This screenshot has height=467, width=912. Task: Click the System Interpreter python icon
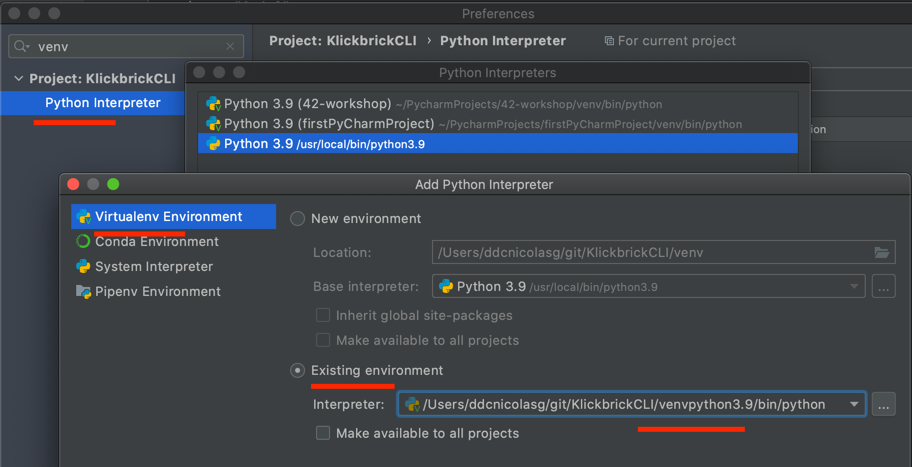pyautogui.click(x=84, y=266)
